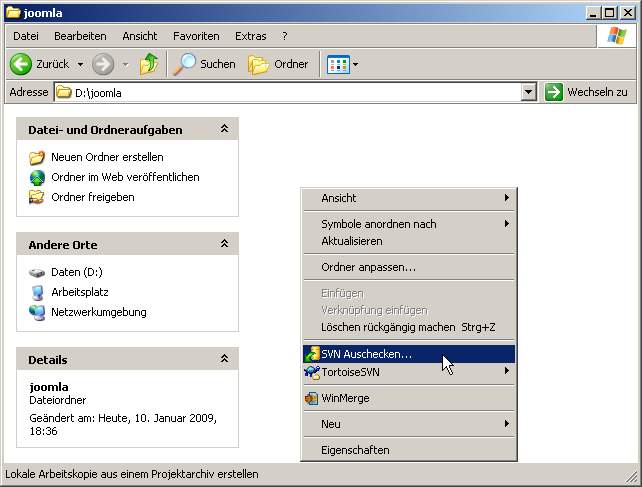Click Ordner im Web veröffentlichen link
The height and width of the screenshot is (487, 642).
pyautogui.click(x=125, y=177)
